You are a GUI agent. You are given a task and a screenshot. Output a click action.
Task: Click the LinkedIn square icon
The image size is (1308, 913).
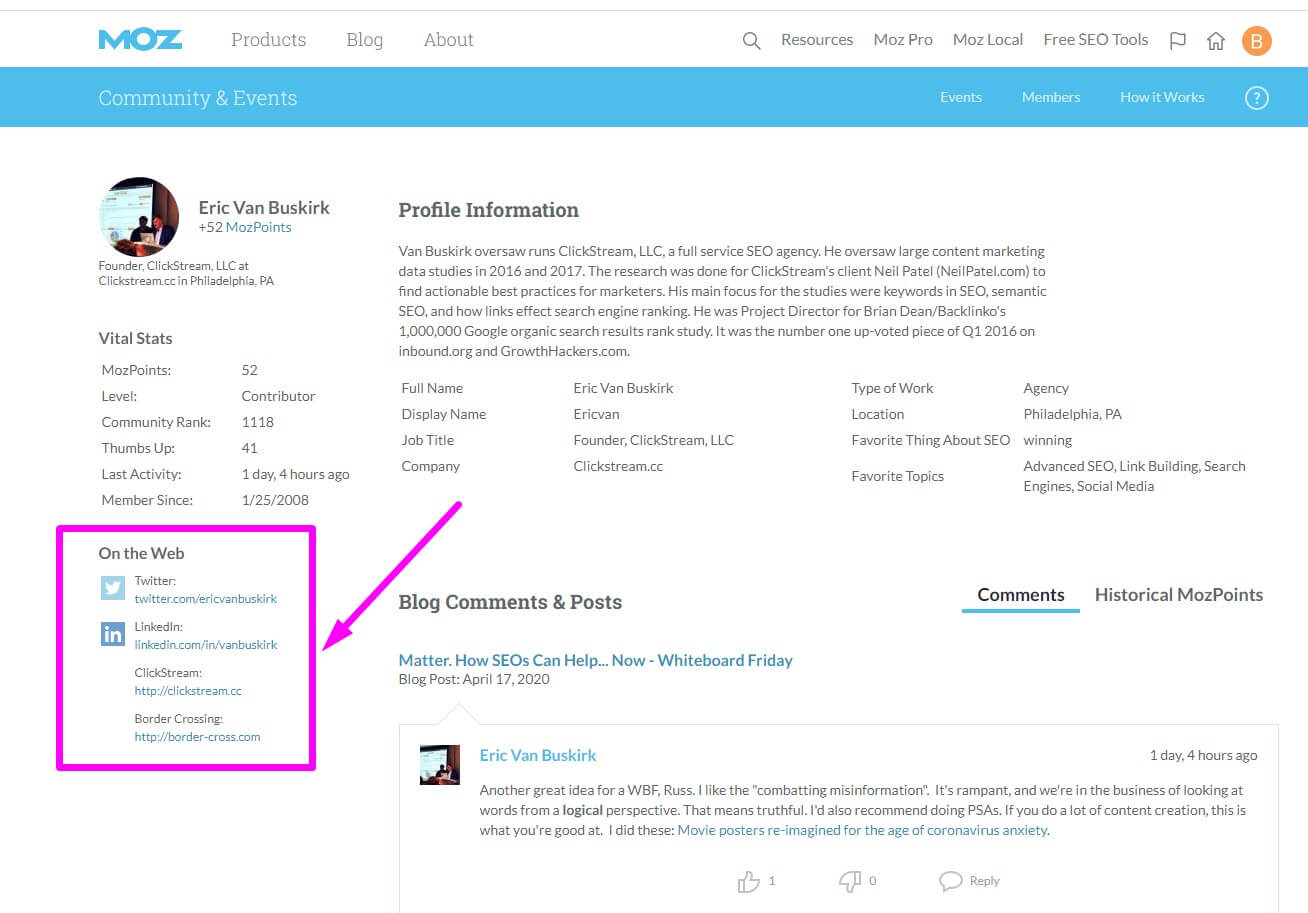point(113,634)
